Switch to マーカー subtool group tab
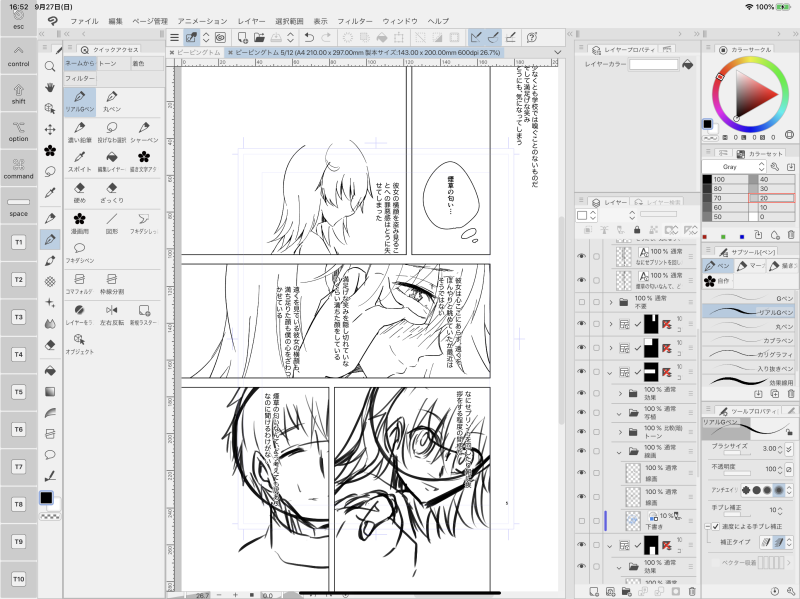The image size is (800, 599). click(x=750, y=266)
